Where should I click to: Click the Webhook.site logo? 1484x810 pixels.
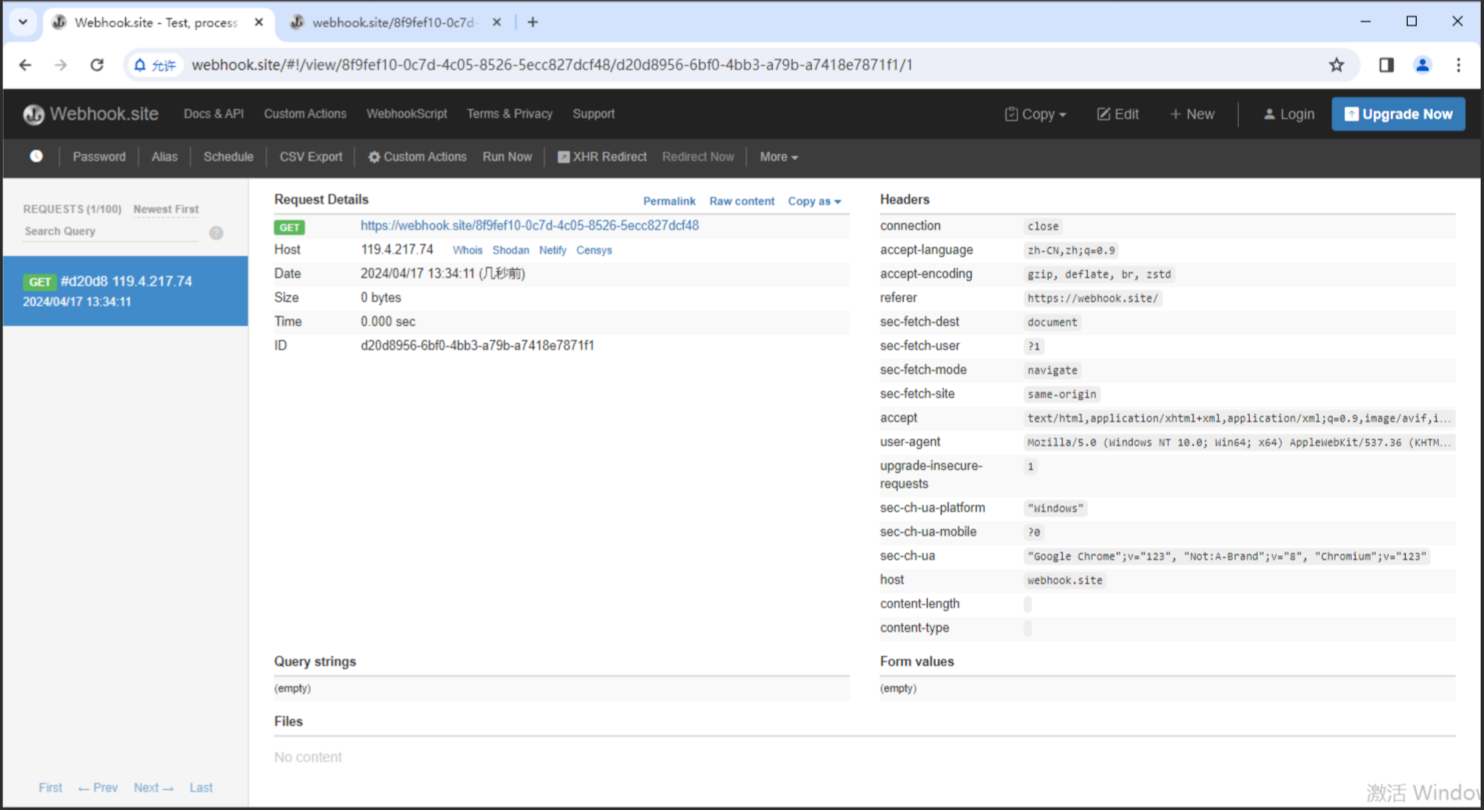coord(91,114)
